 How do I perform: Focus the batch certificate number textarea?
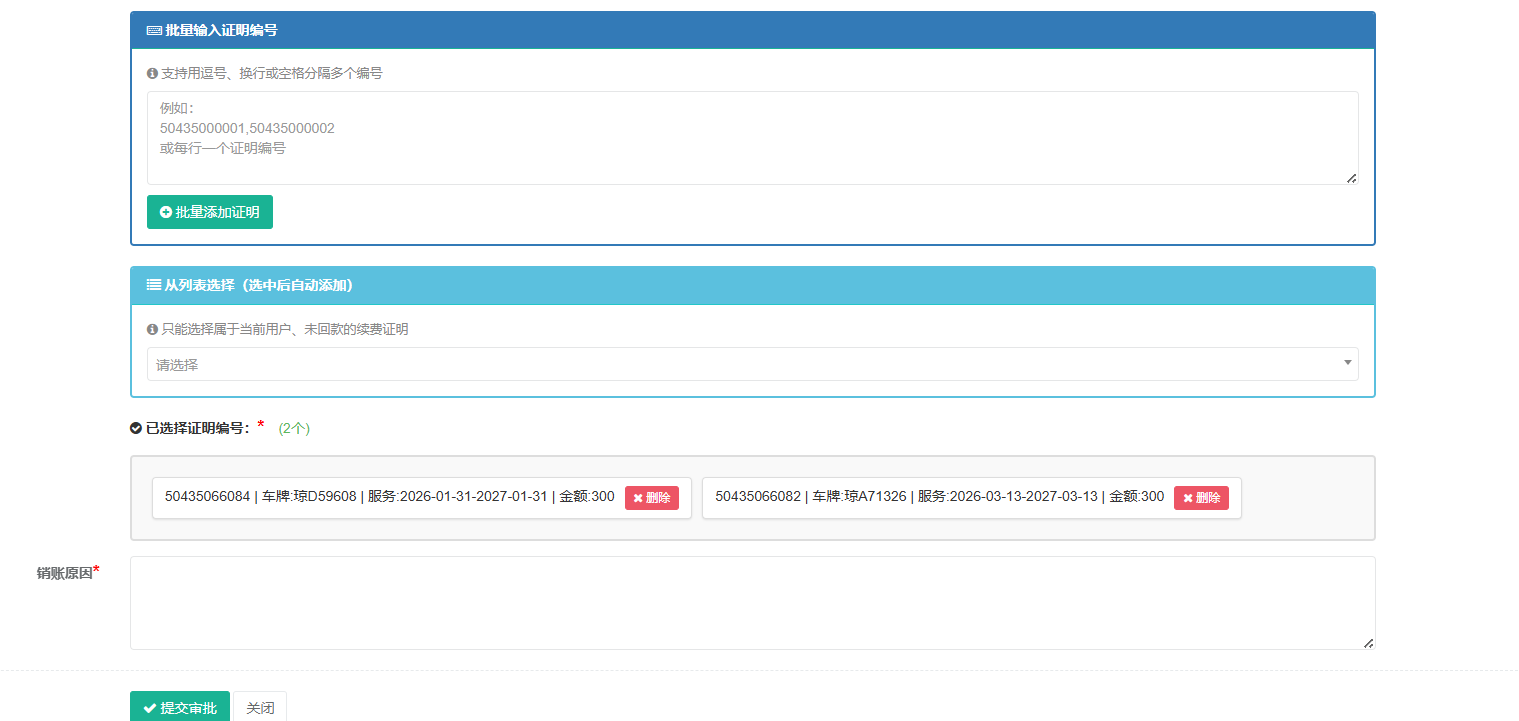pyautogui.click(x=752, y=138)
